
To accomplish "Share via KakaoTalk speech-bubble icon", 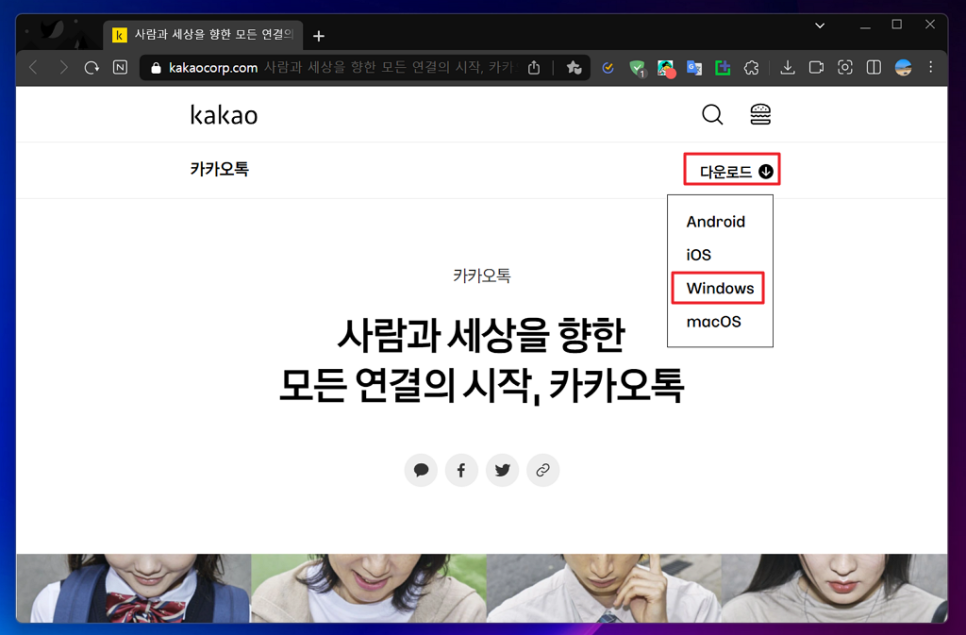I will click(421, 471).
